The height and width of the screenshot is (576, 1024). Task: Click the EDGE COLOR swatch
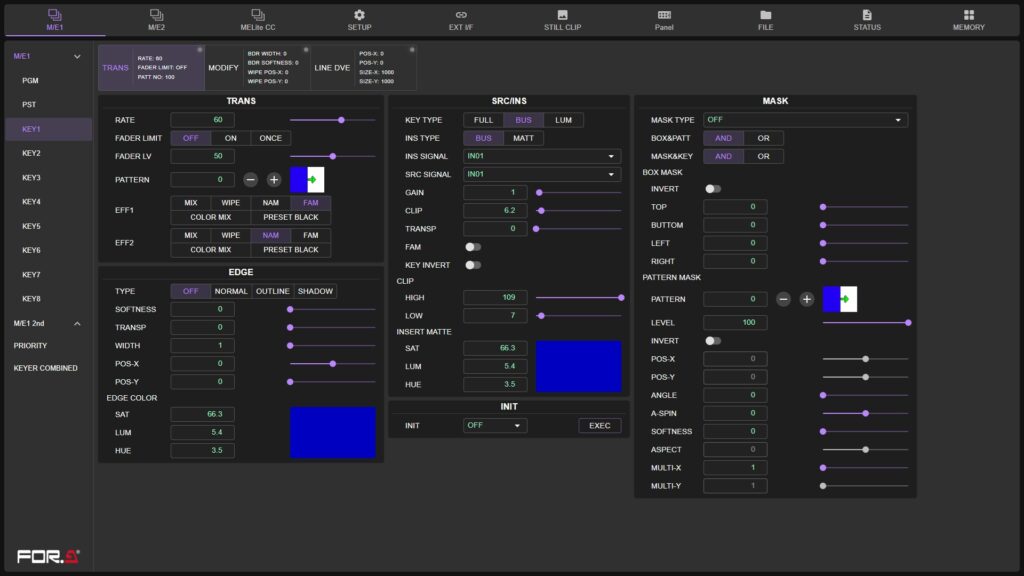click(333, 431)
